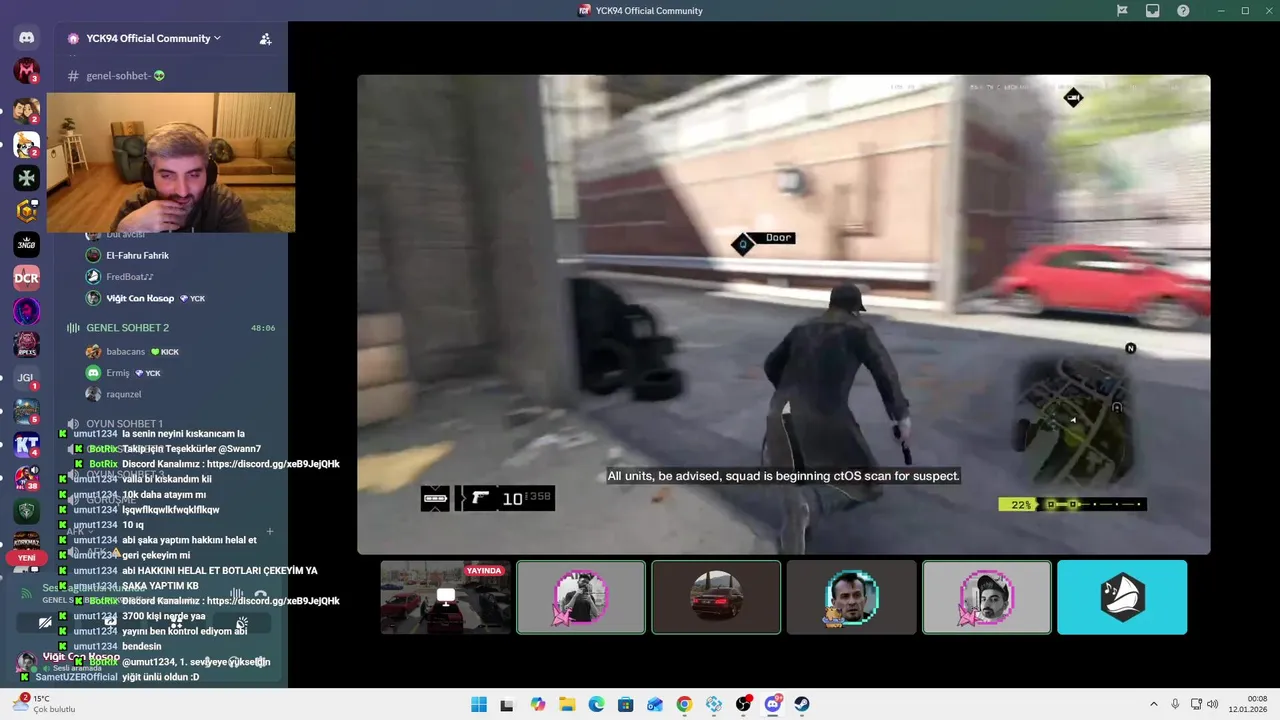
Task: Show hidden system tray icons
Action: pyautogui.click(x=1153, y=704)
